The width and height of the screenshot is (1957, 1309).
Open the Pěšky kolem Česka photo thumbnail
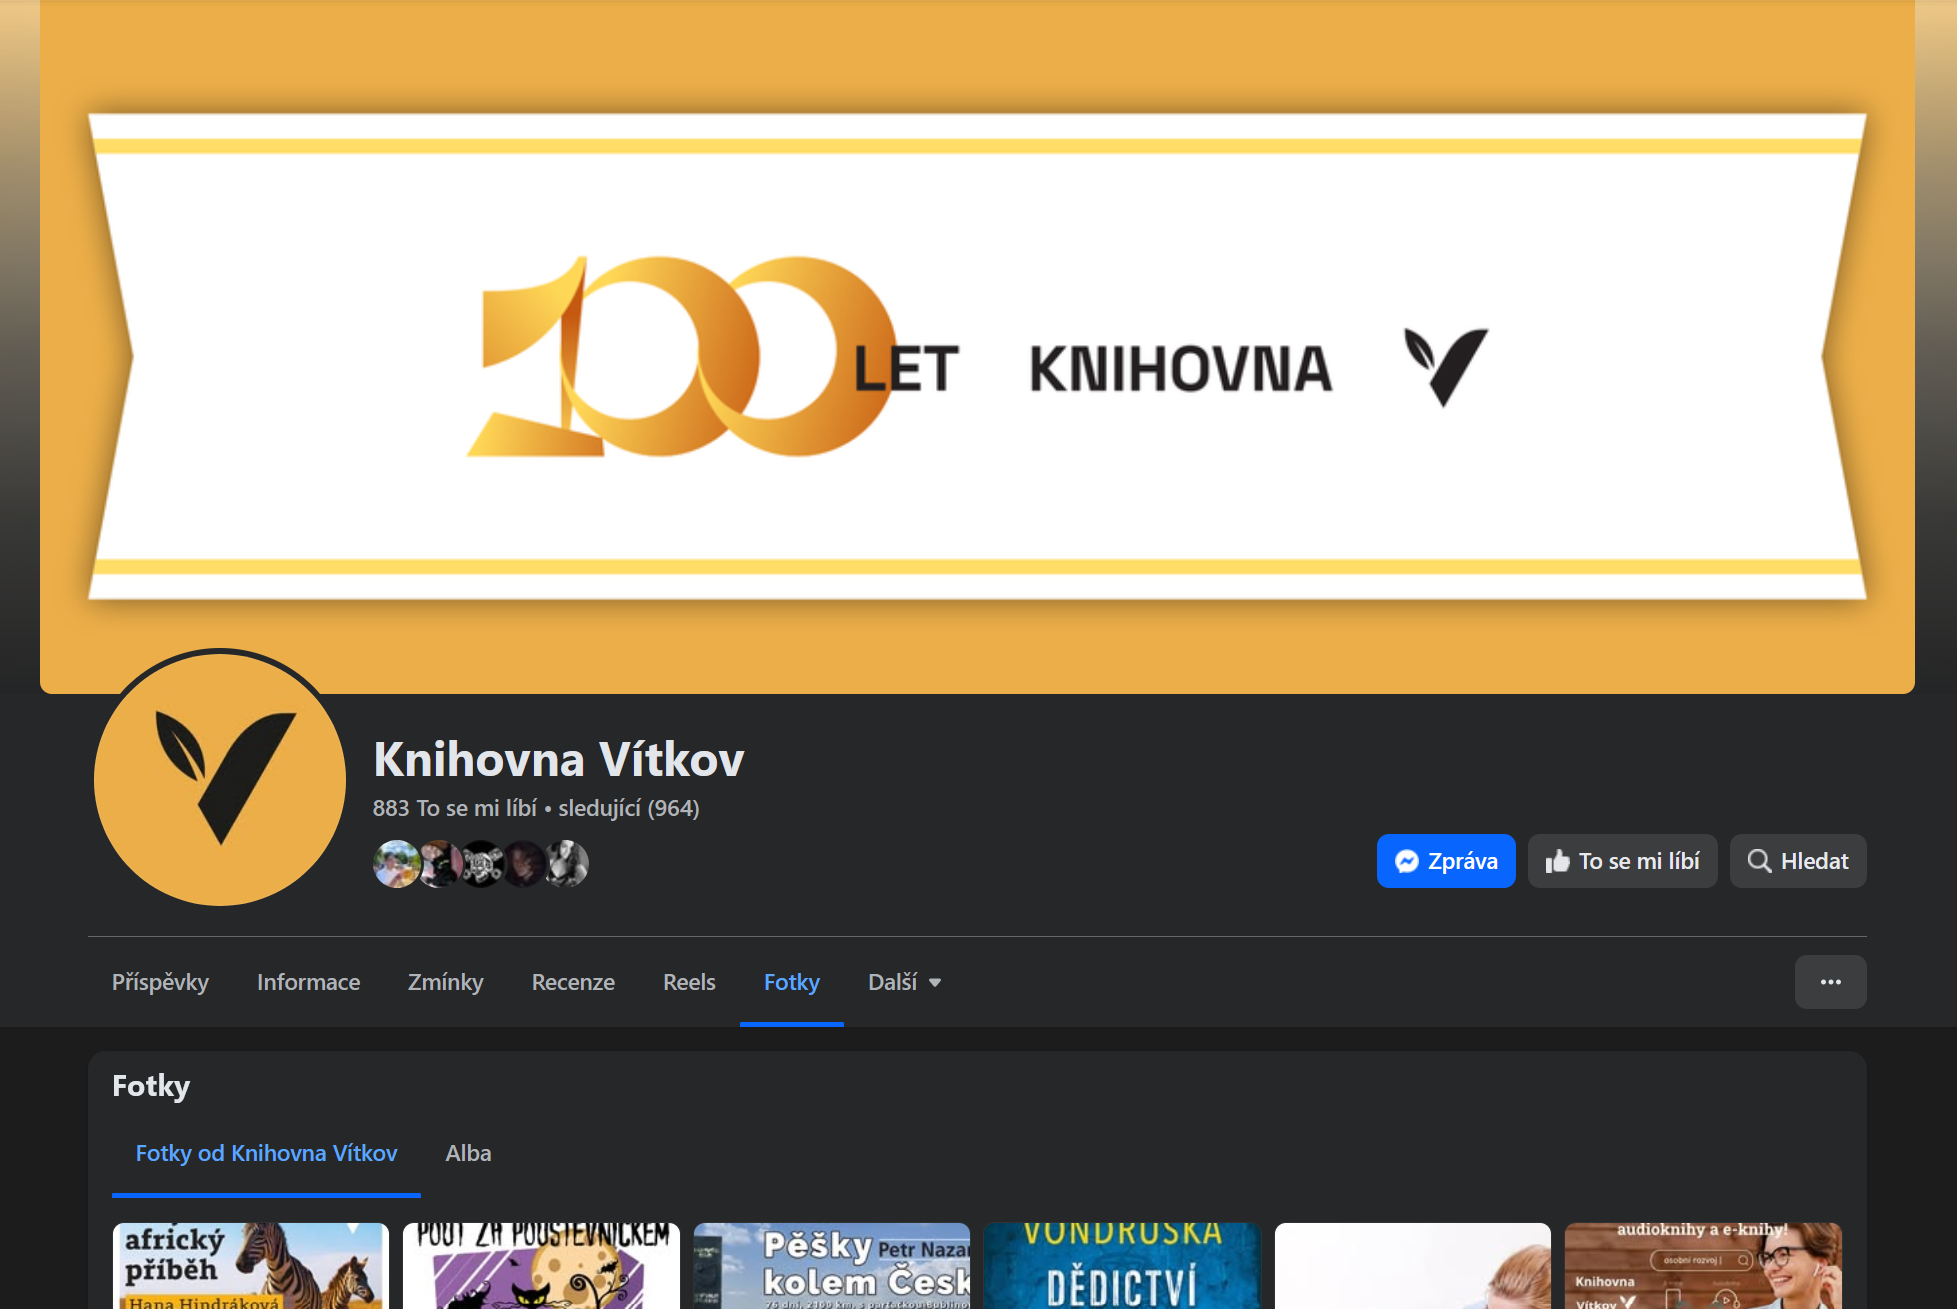(x=832, y=1266)
